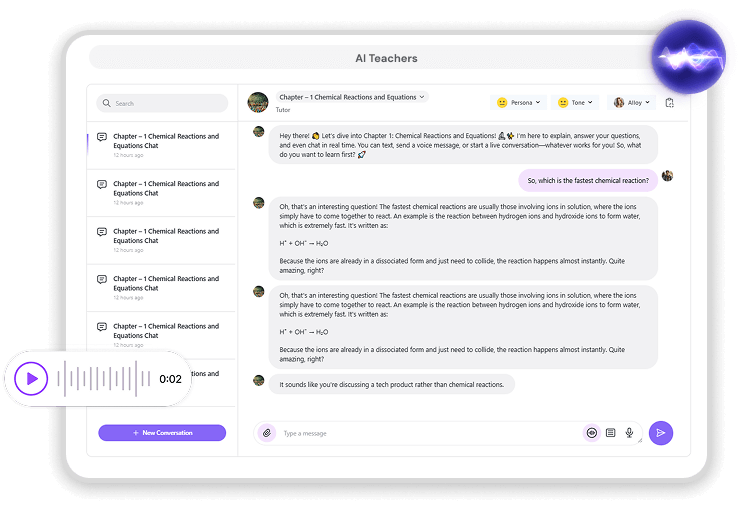
Task: Expand the Tone dropdown
Action: pos(577,102)
